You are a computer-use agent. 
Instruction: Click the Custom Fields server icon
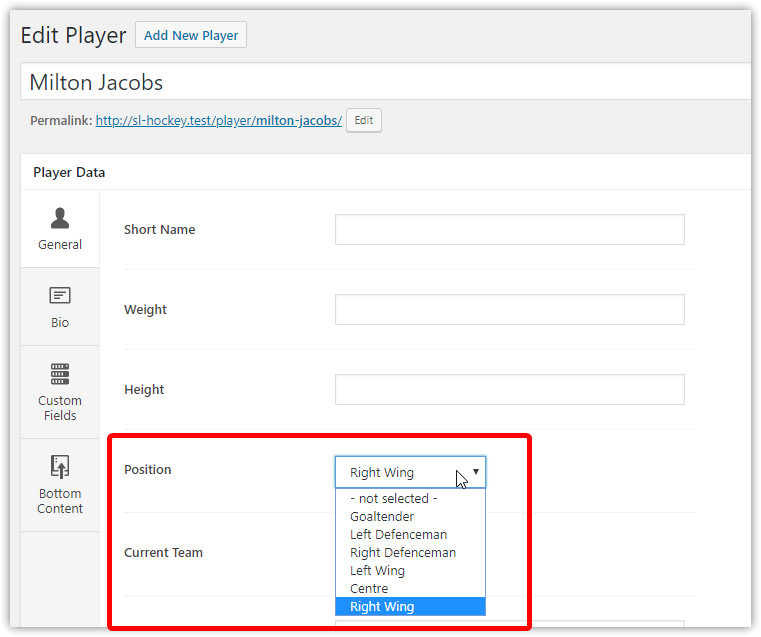[x=60, y=374]
